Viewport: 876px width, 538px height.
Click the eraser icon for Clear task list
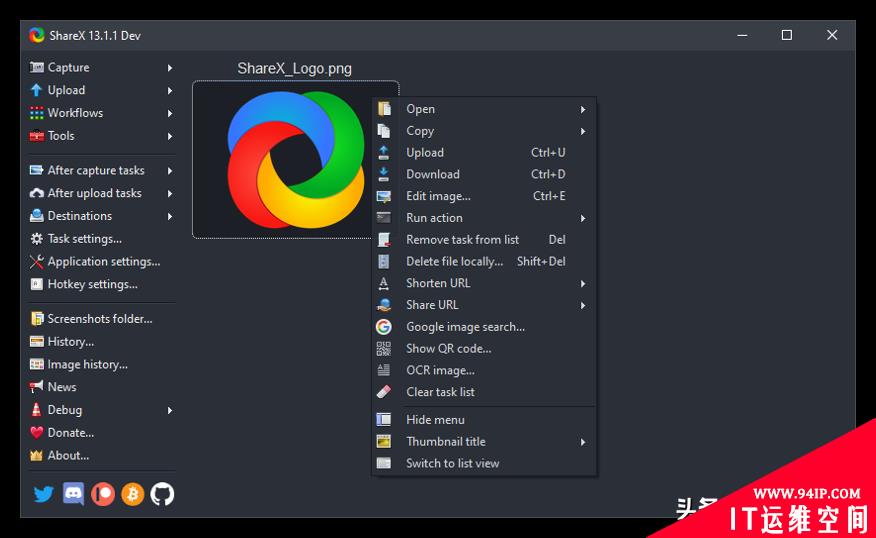(x=383, y=392)
